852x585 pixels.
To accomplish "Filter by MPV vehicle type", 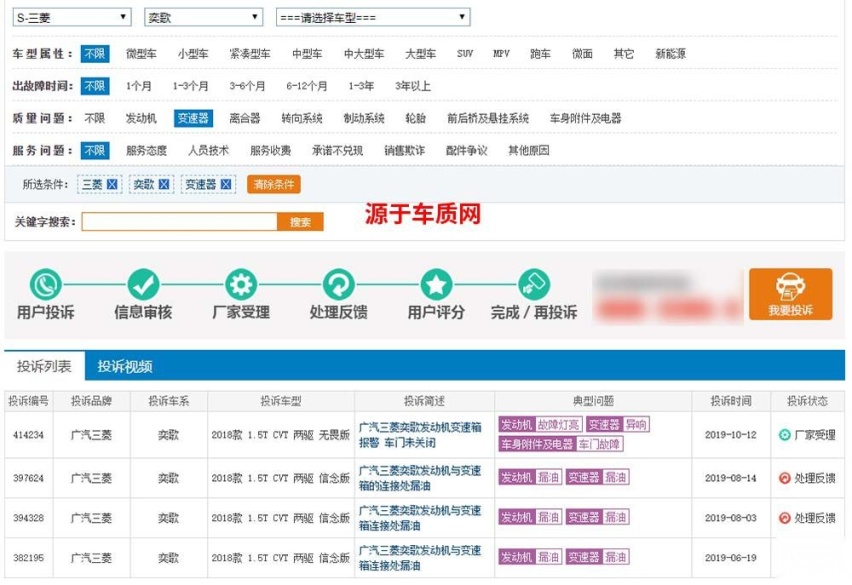I will pos(501,54).
